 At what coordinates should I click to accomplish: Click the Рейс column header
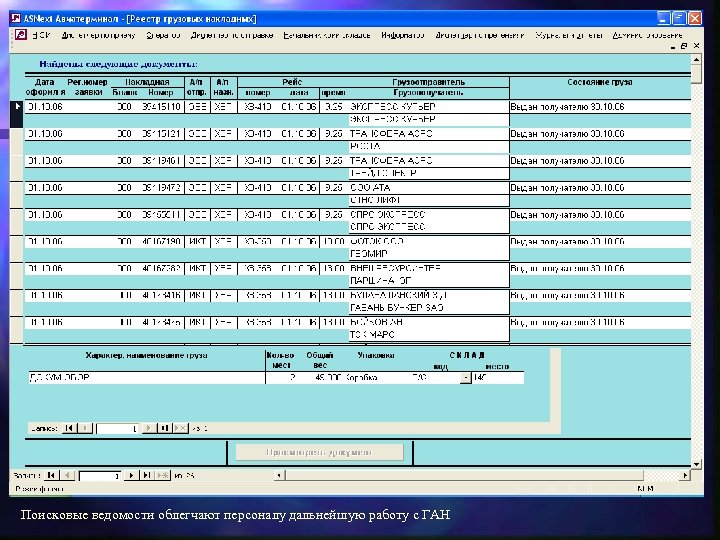coord(292,82)
